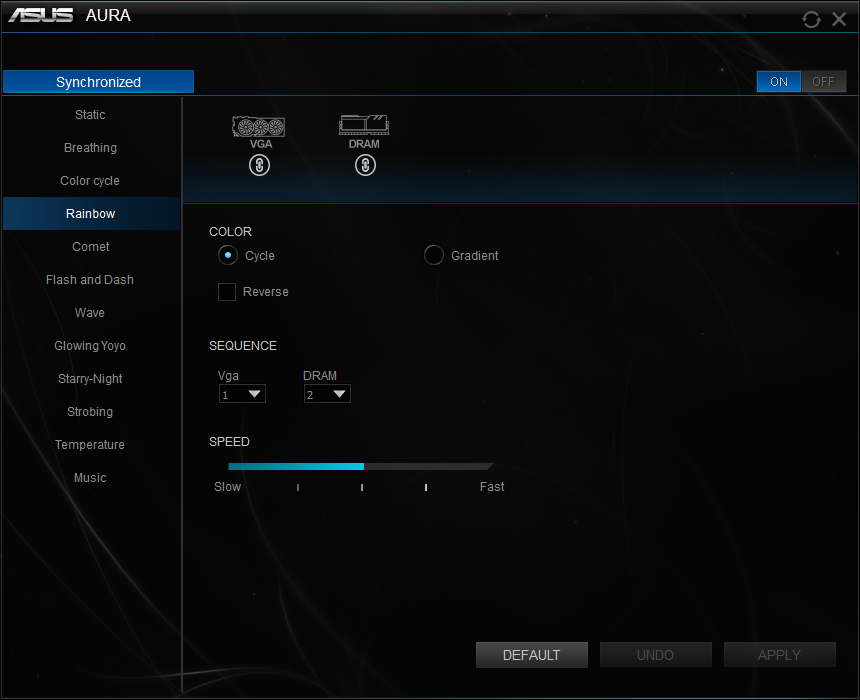The width and height of the screenshot is (860, 700).
Task: Select the DRAM memory device icon
Action: click(364, 125)
